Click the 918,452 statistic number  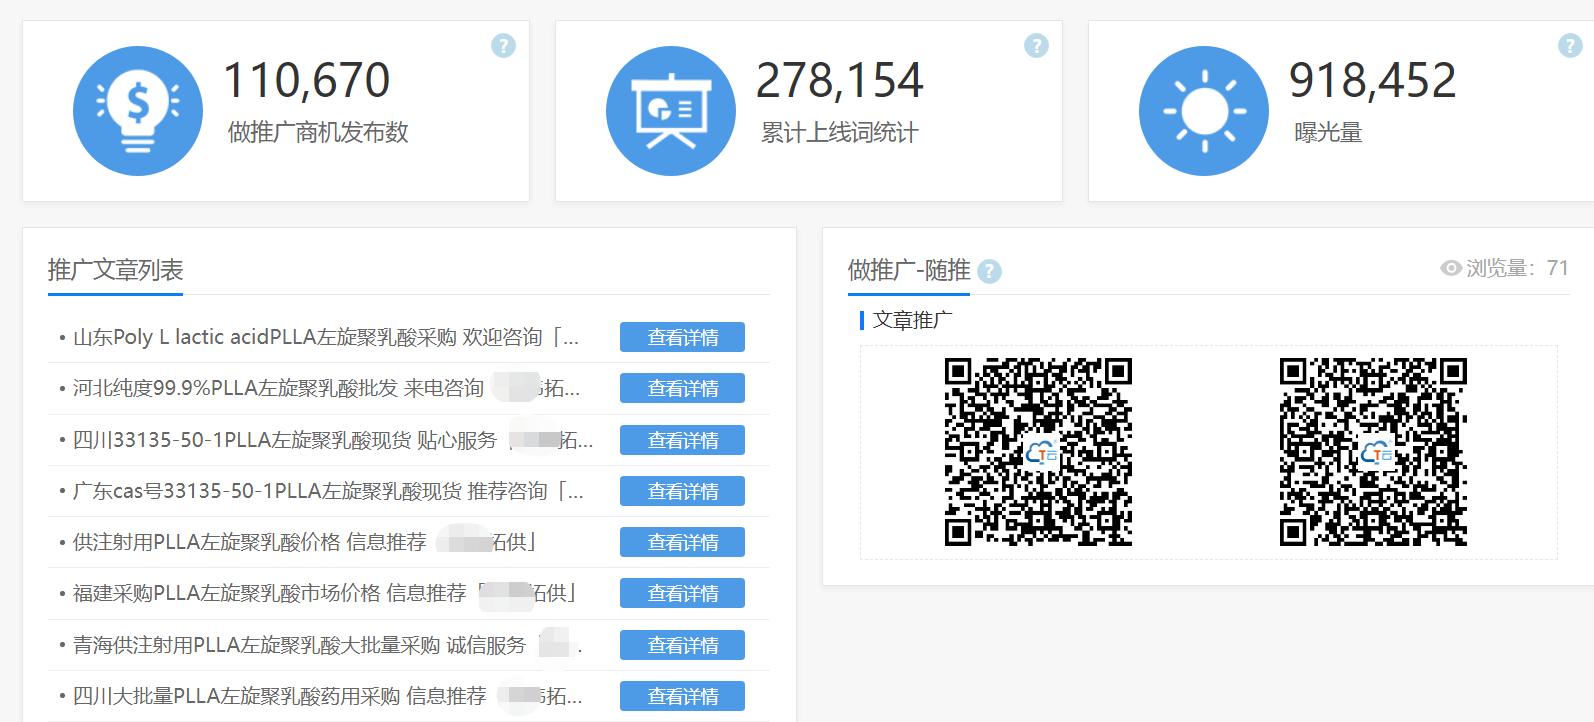[1373, 80]
